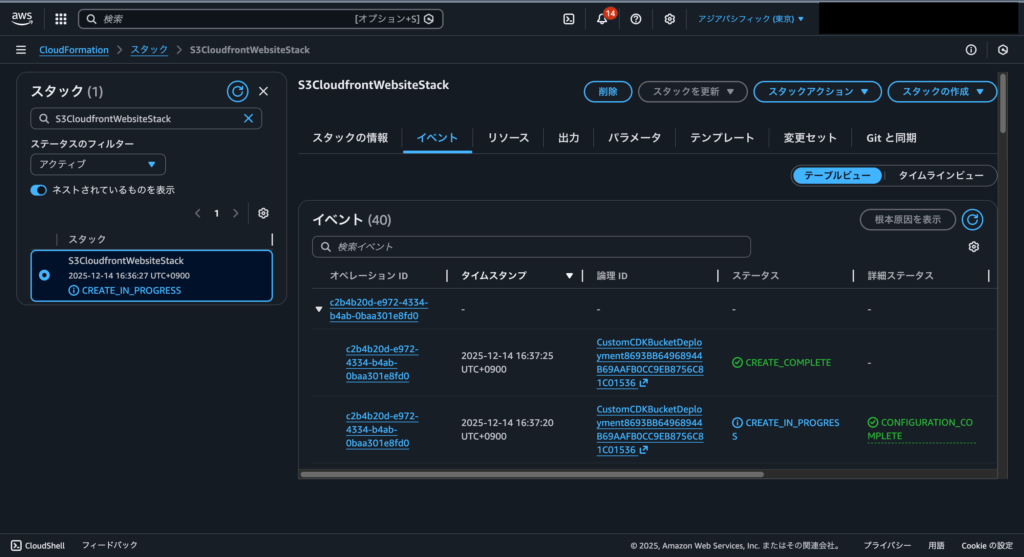Switch to the Resources tab

tap(508, 138)
